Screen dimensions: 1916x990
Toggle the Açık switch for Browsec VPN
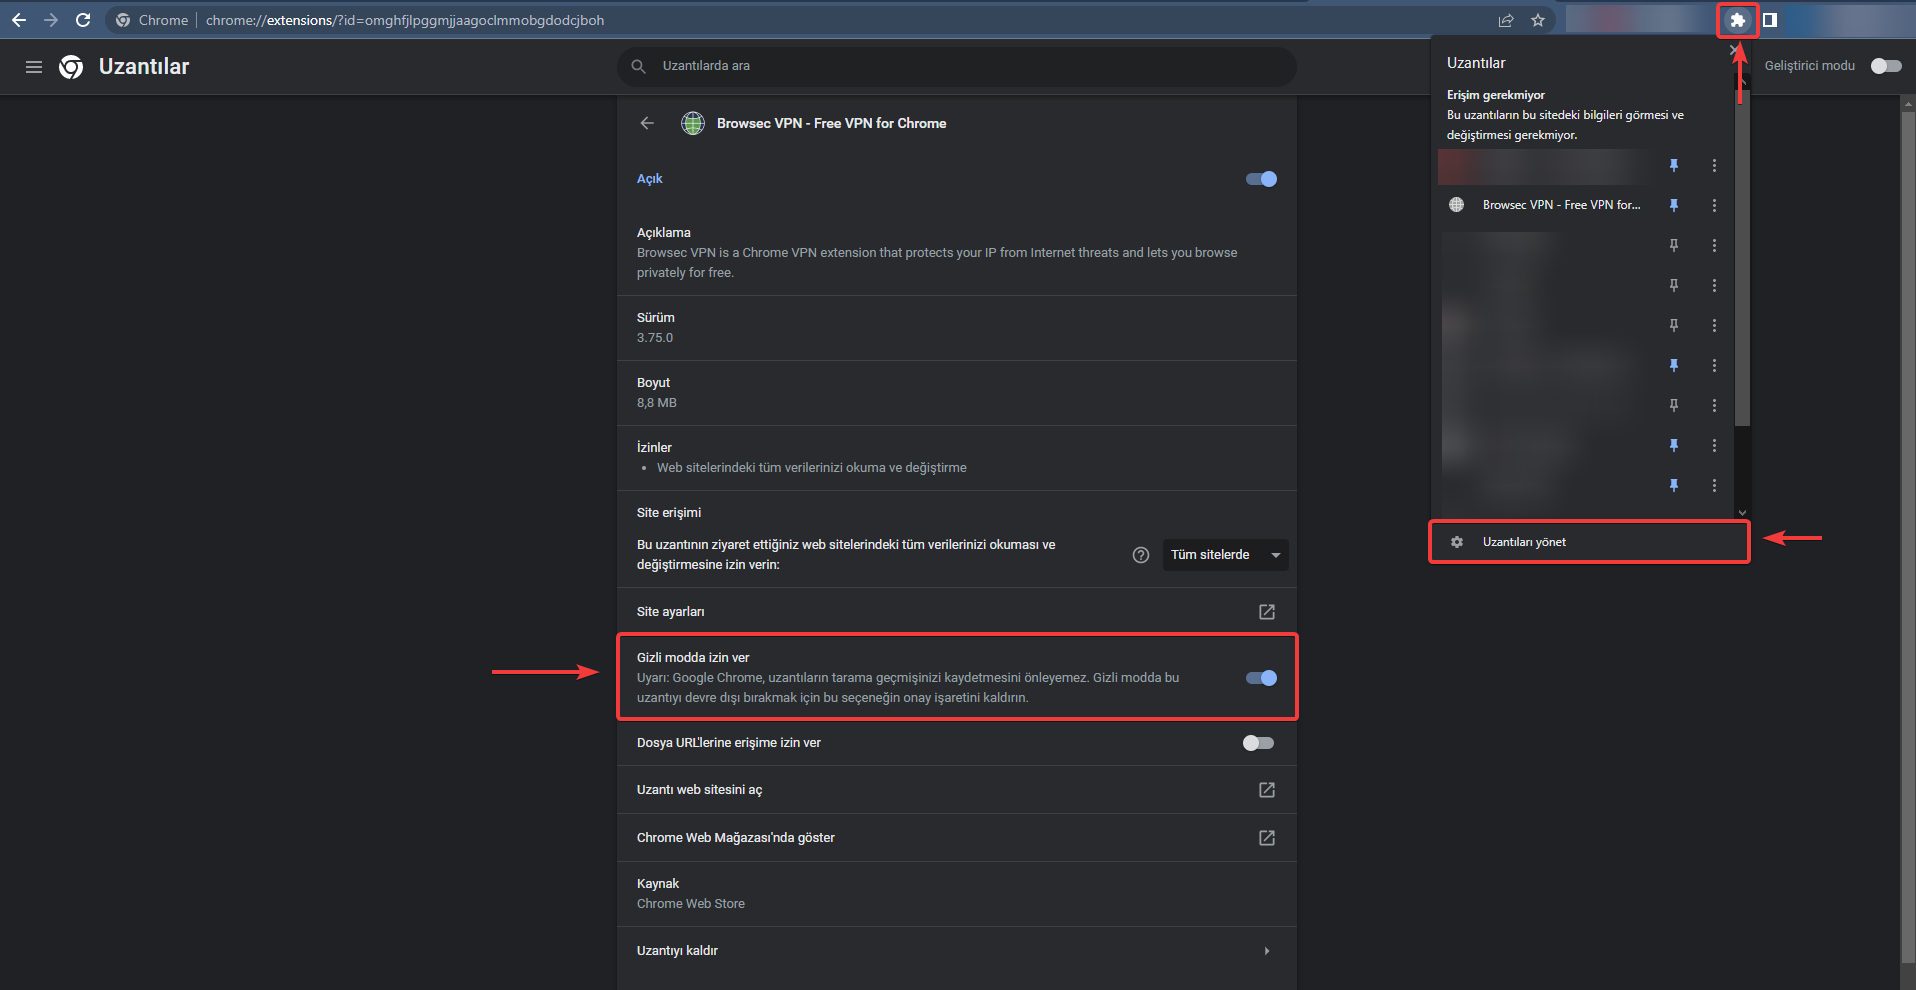click(x=1261, y=179)
